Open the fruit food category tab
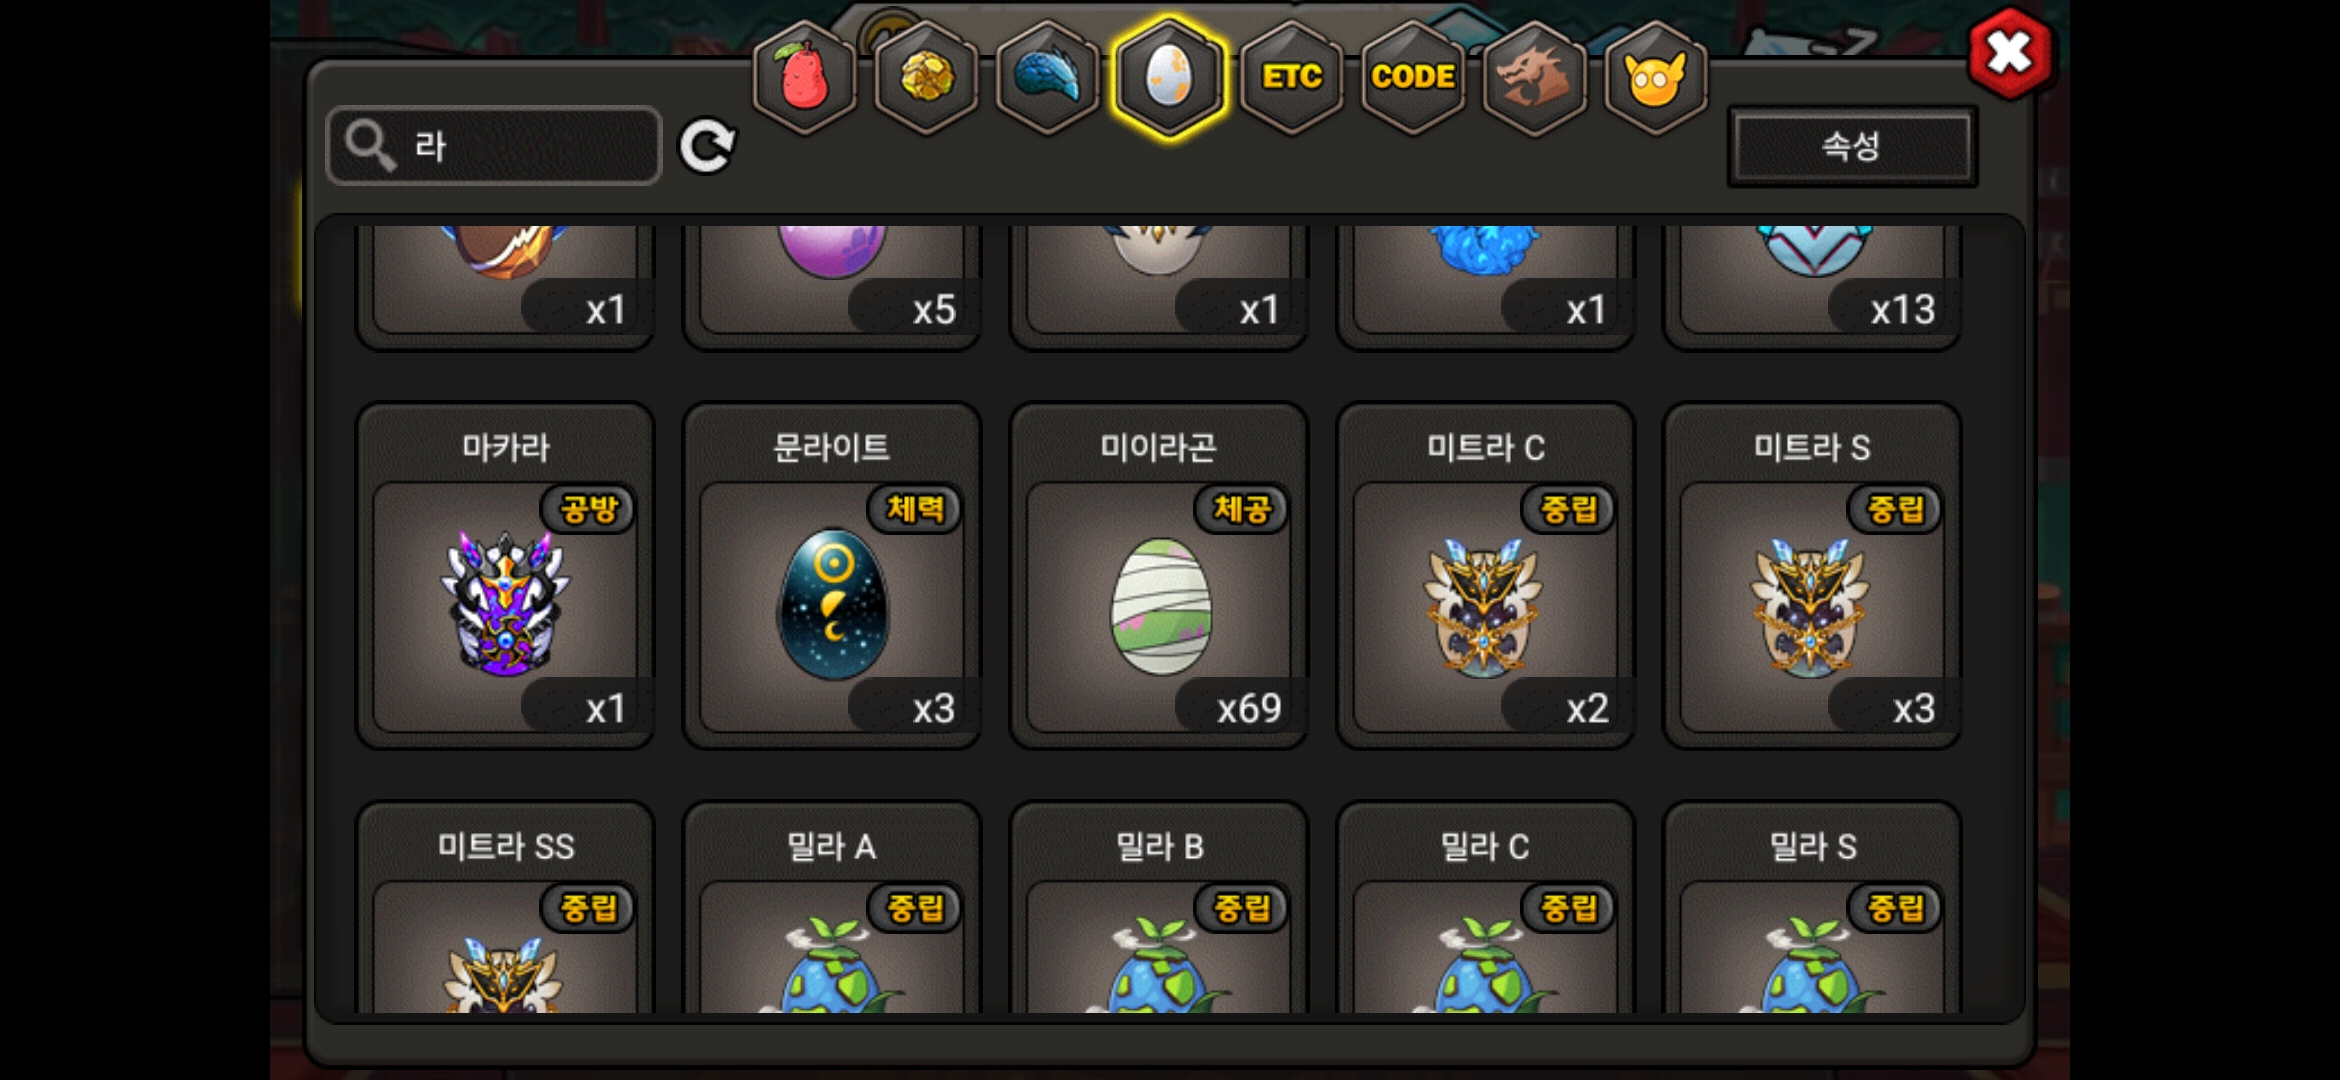The image size is (2340, 1080). click(x=805, y=77)
